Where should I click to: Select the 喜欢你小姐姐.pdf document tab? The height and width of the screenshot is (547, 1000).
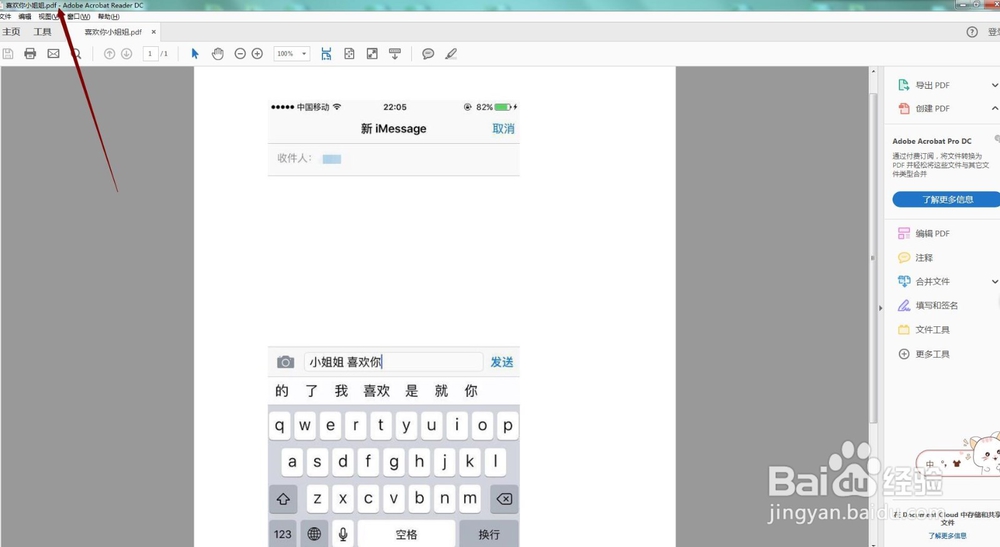(x=114, y=32)
